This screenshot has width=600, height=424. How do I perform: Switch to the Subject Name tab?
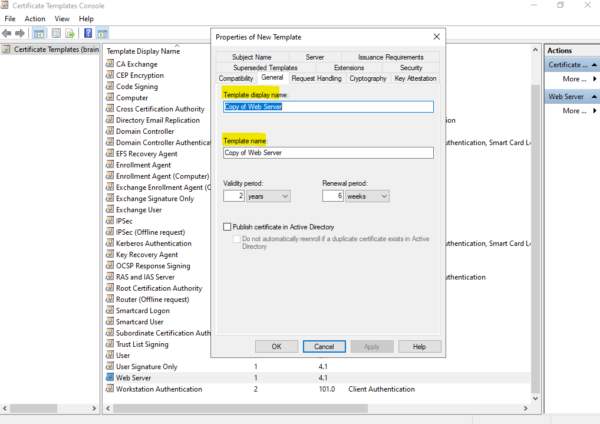(252, 57)
